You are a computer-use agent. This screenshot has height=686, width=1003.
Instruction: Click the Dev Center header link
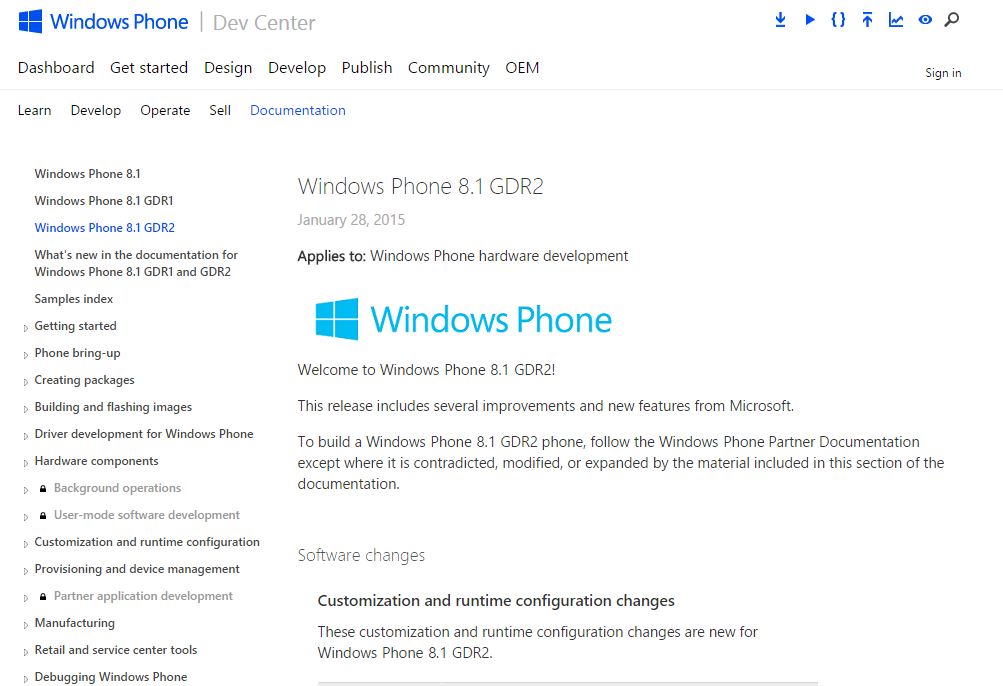(x=264, y=23)
